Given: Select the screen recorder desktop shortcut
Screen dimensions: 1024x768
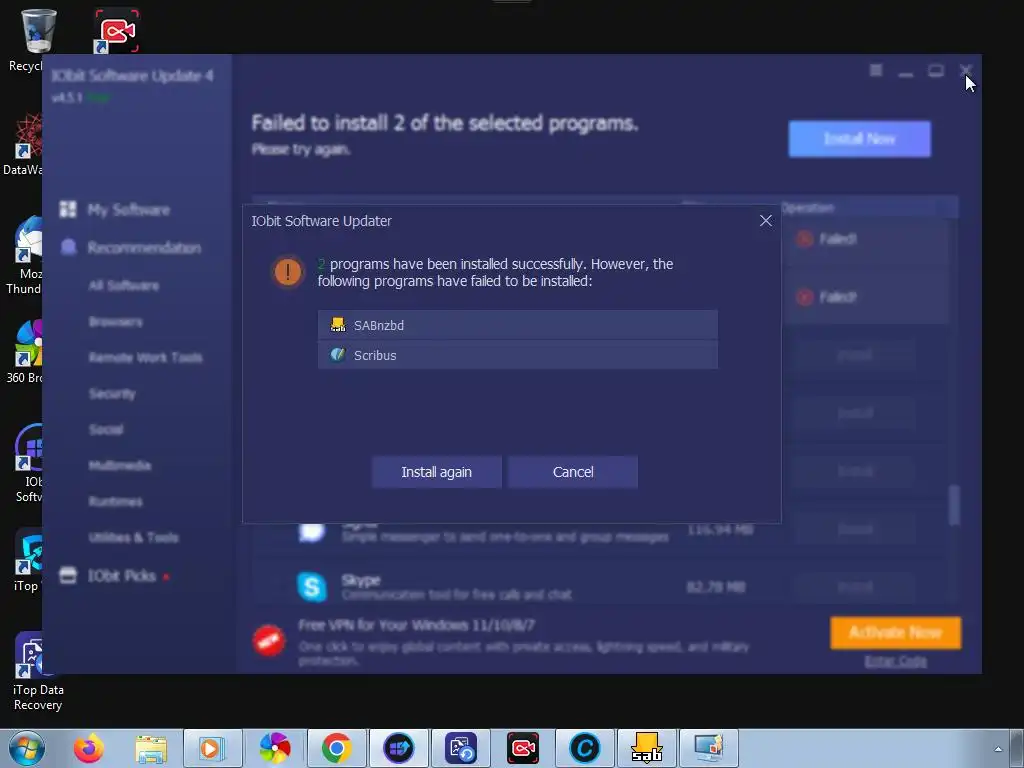Looking at the screenshot, I should click(x=116, y=30).
